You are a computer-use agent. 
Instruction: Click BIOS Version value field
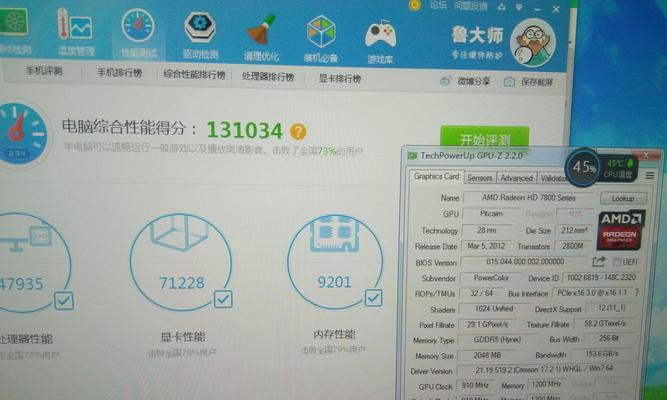[525, 262]
